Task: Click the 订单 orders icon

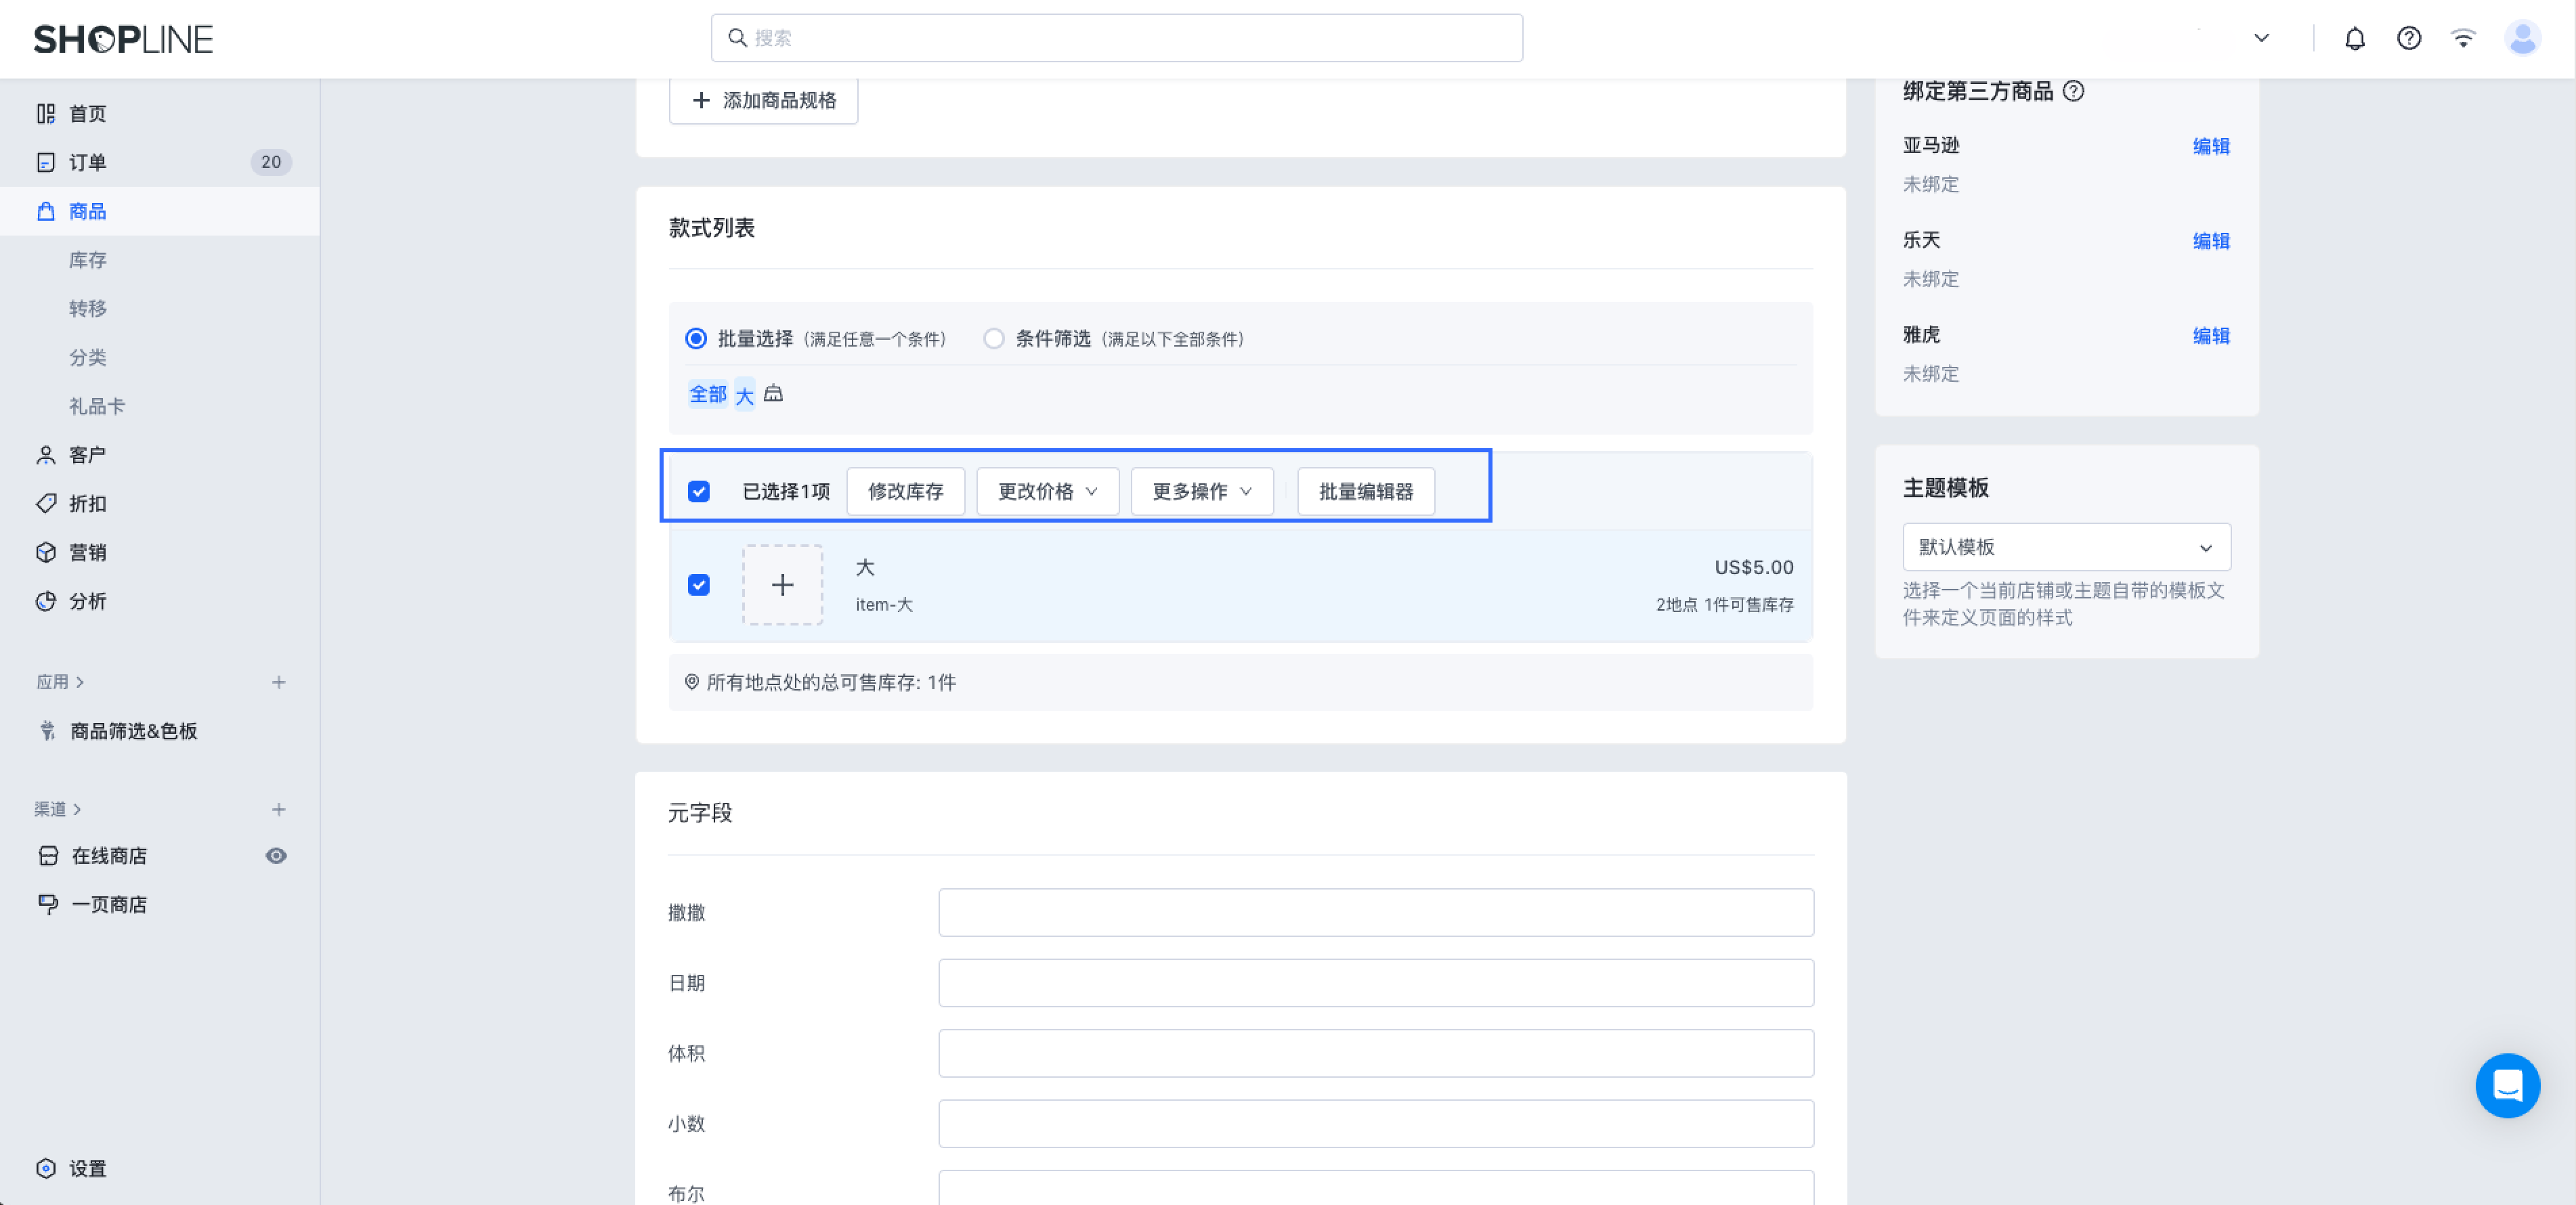Action: (46, 162)
